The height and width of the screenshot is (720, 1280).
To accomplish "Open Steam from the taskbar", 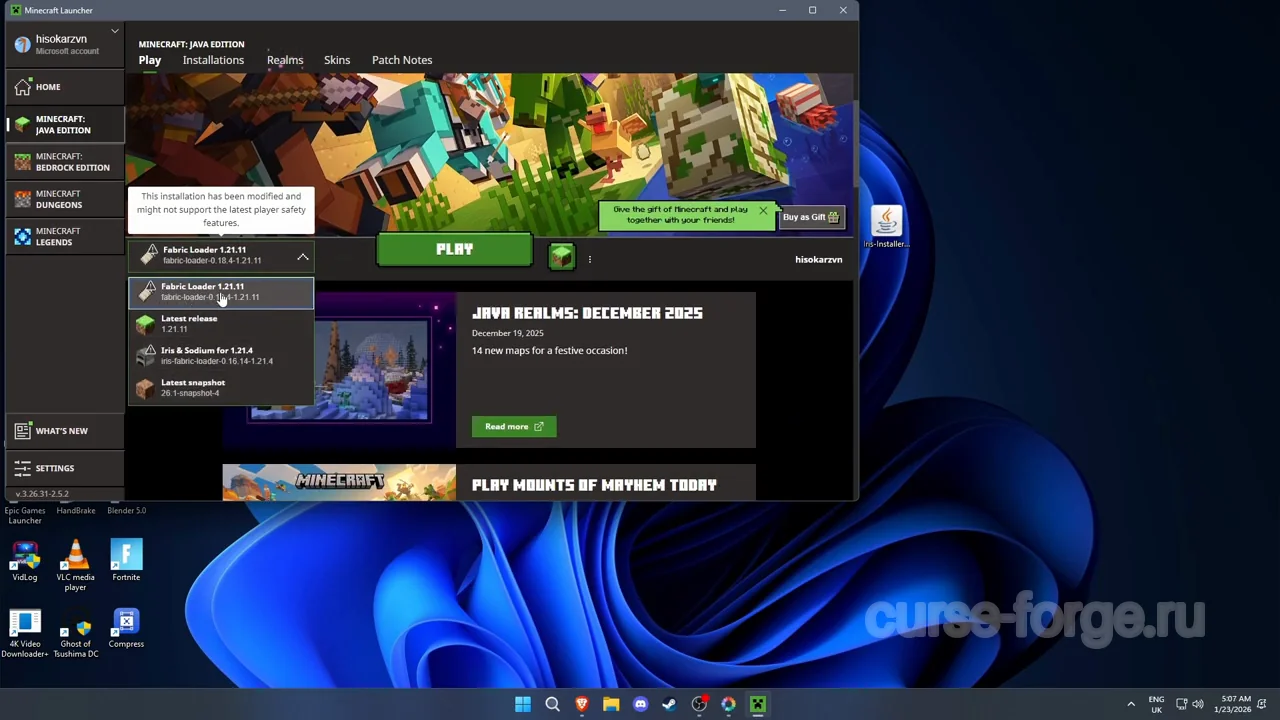I will 670,704.
